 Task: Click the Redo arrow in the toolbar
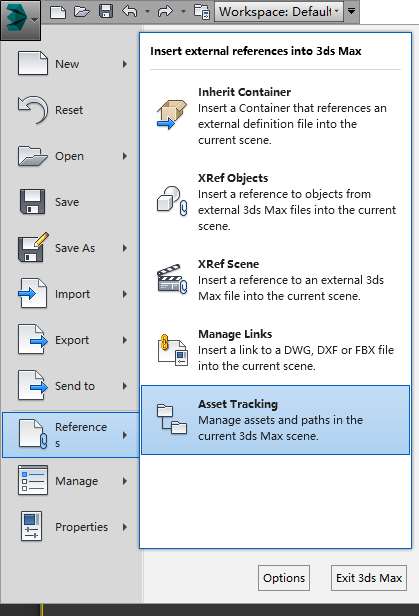click(x=165, y=11)
